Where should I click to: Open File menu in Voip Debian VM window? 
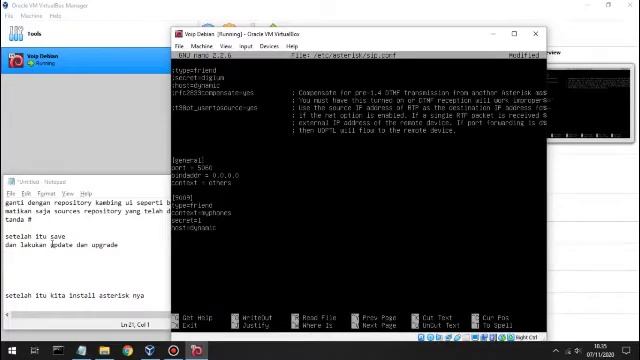(x=179, y=46)
